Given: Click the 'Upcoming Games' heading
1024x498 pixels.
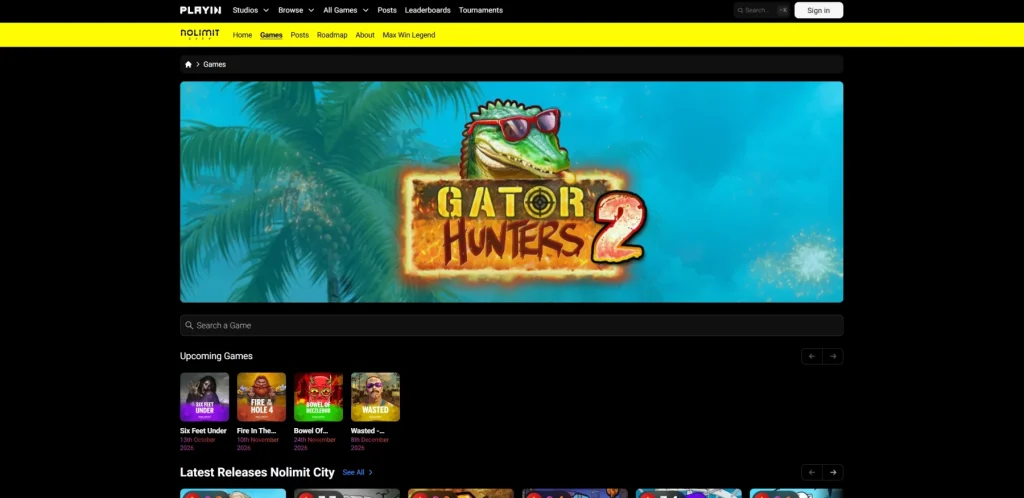Looking at the screenshot, I should tap(216, 356).
